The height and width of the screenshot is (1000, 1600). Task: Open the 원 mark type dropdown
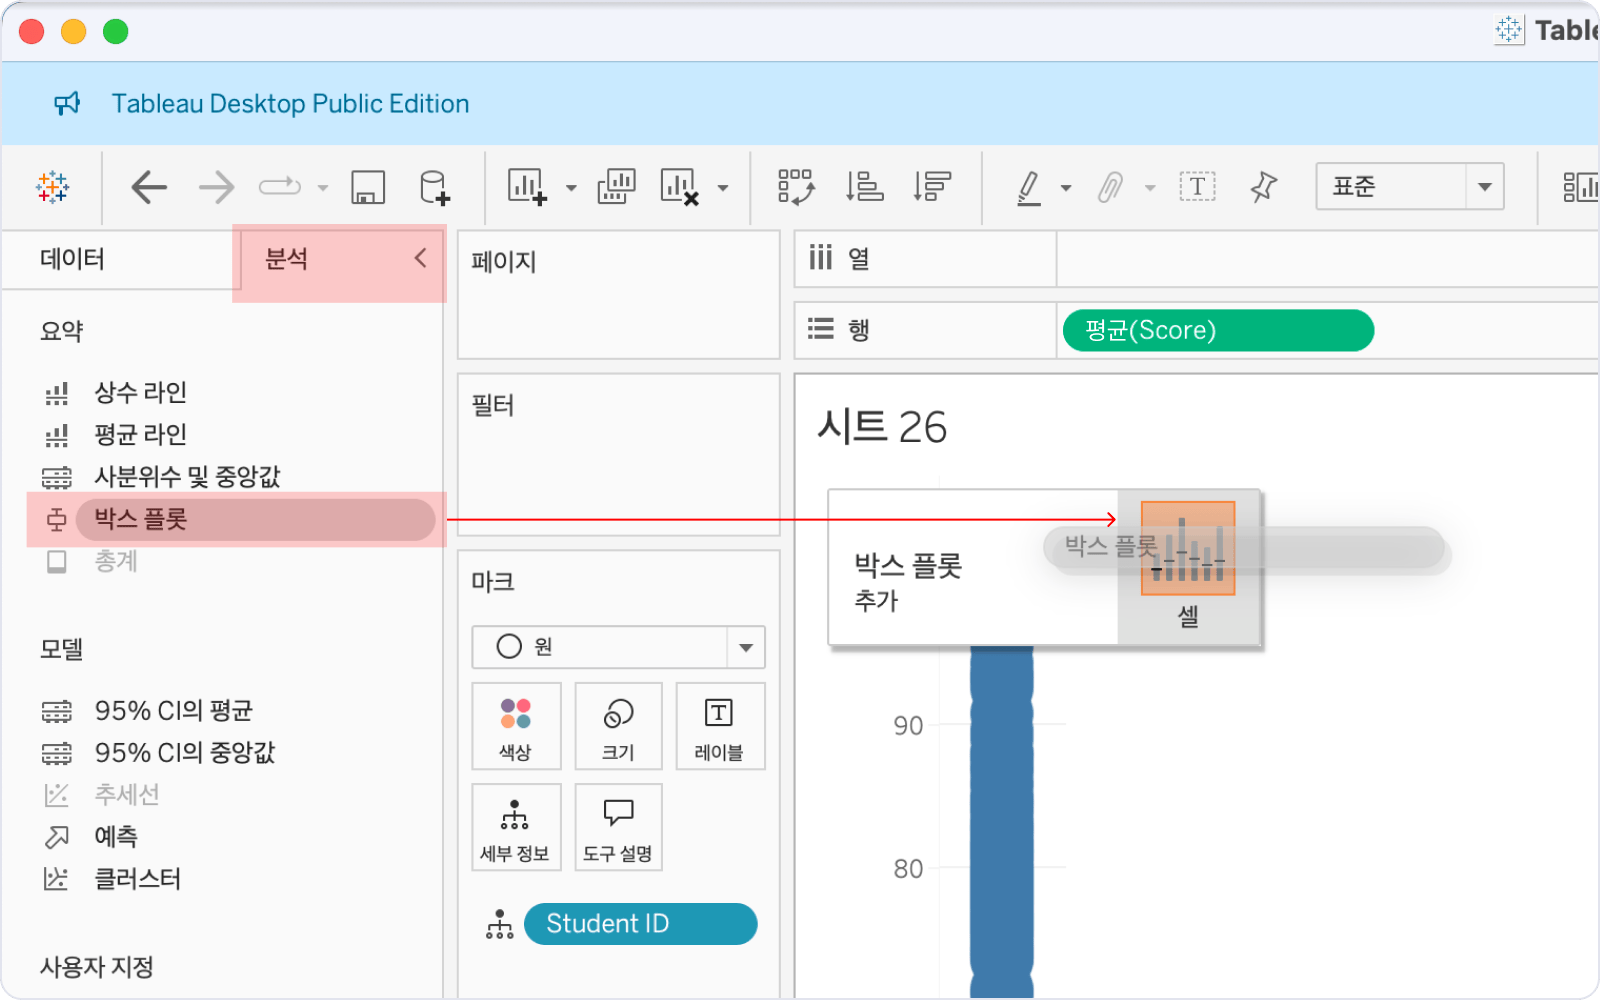pyautogui.click(x=618, y=647)
